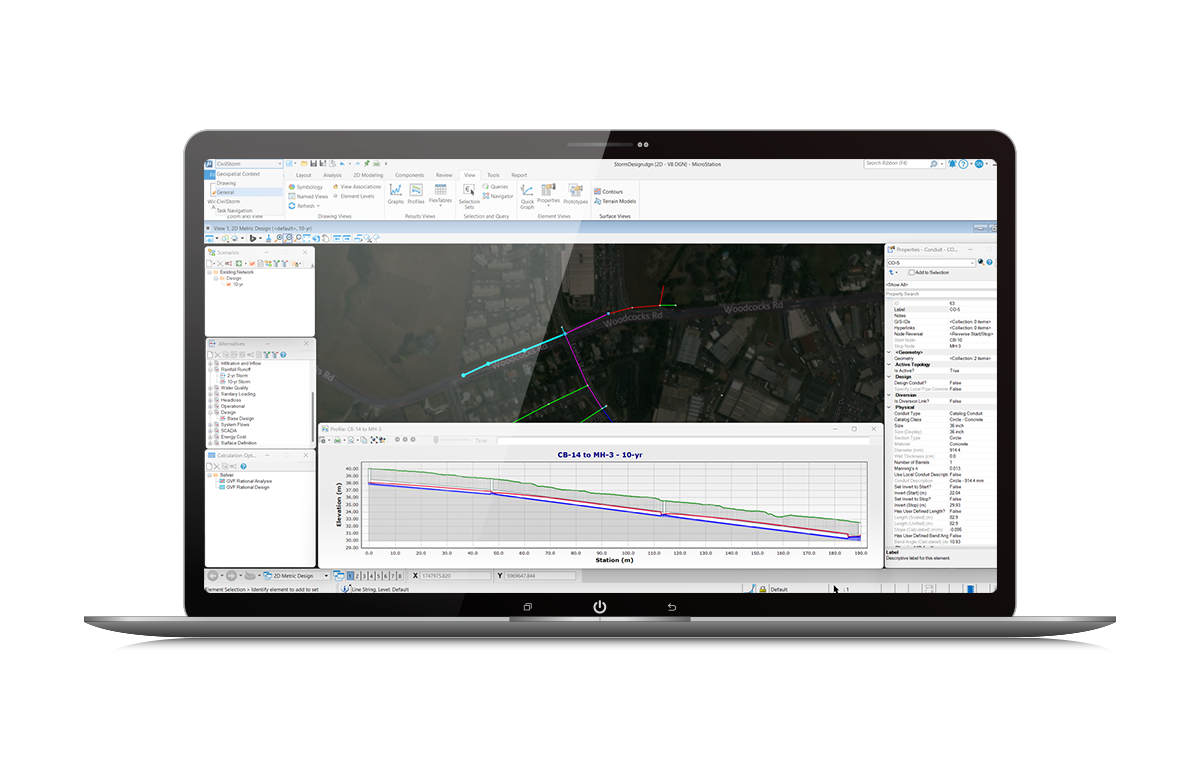Image resolution: width=1200 pixels, height=780 pixels.
Task: Open the Components ribbon tab
Action: [408, 175]
